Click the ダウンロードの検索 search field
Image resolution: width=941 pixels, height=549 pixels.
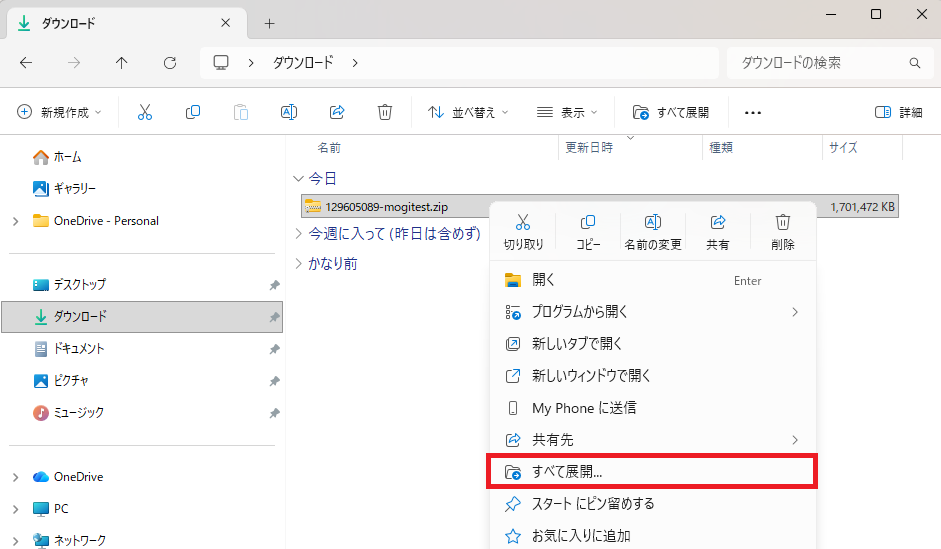(828, 62)
